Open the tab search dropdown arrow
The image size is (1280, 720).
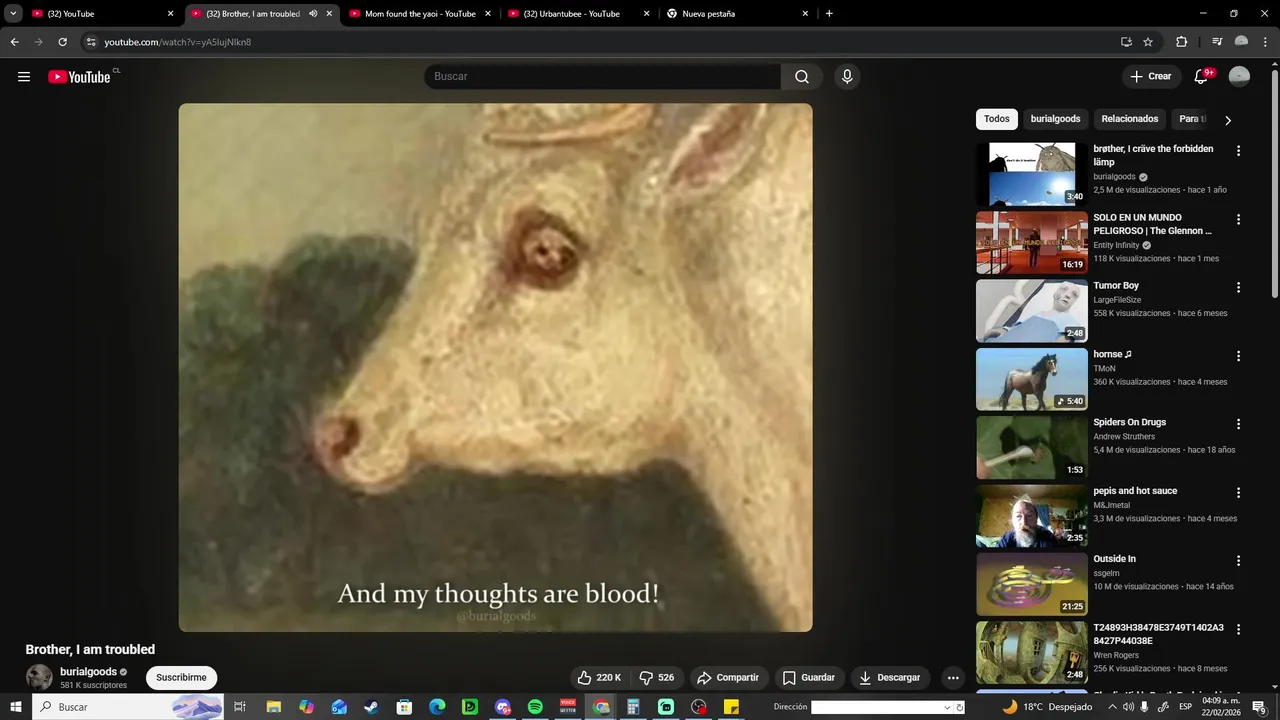13,14
